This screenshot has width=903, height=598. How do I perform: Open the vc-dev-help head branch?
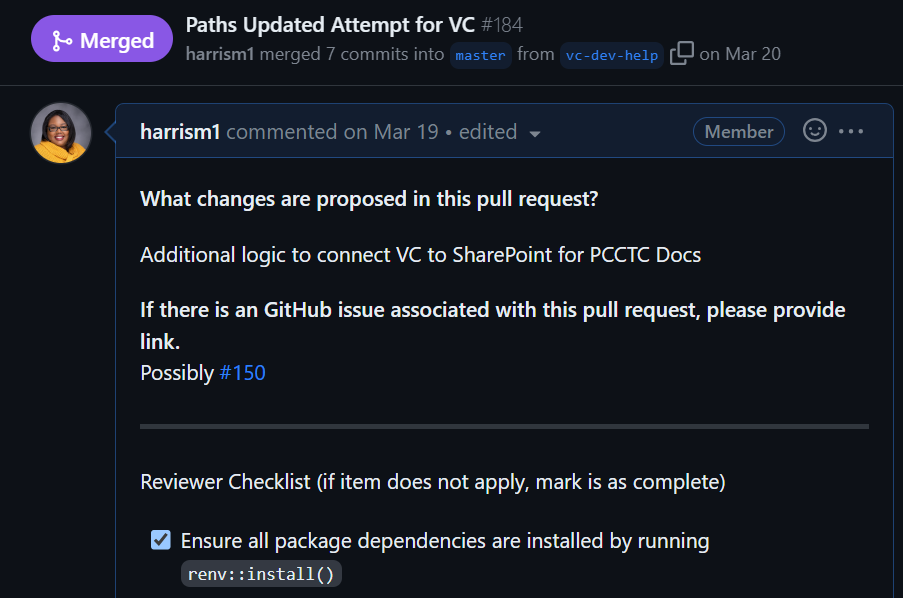pos(612,55)
